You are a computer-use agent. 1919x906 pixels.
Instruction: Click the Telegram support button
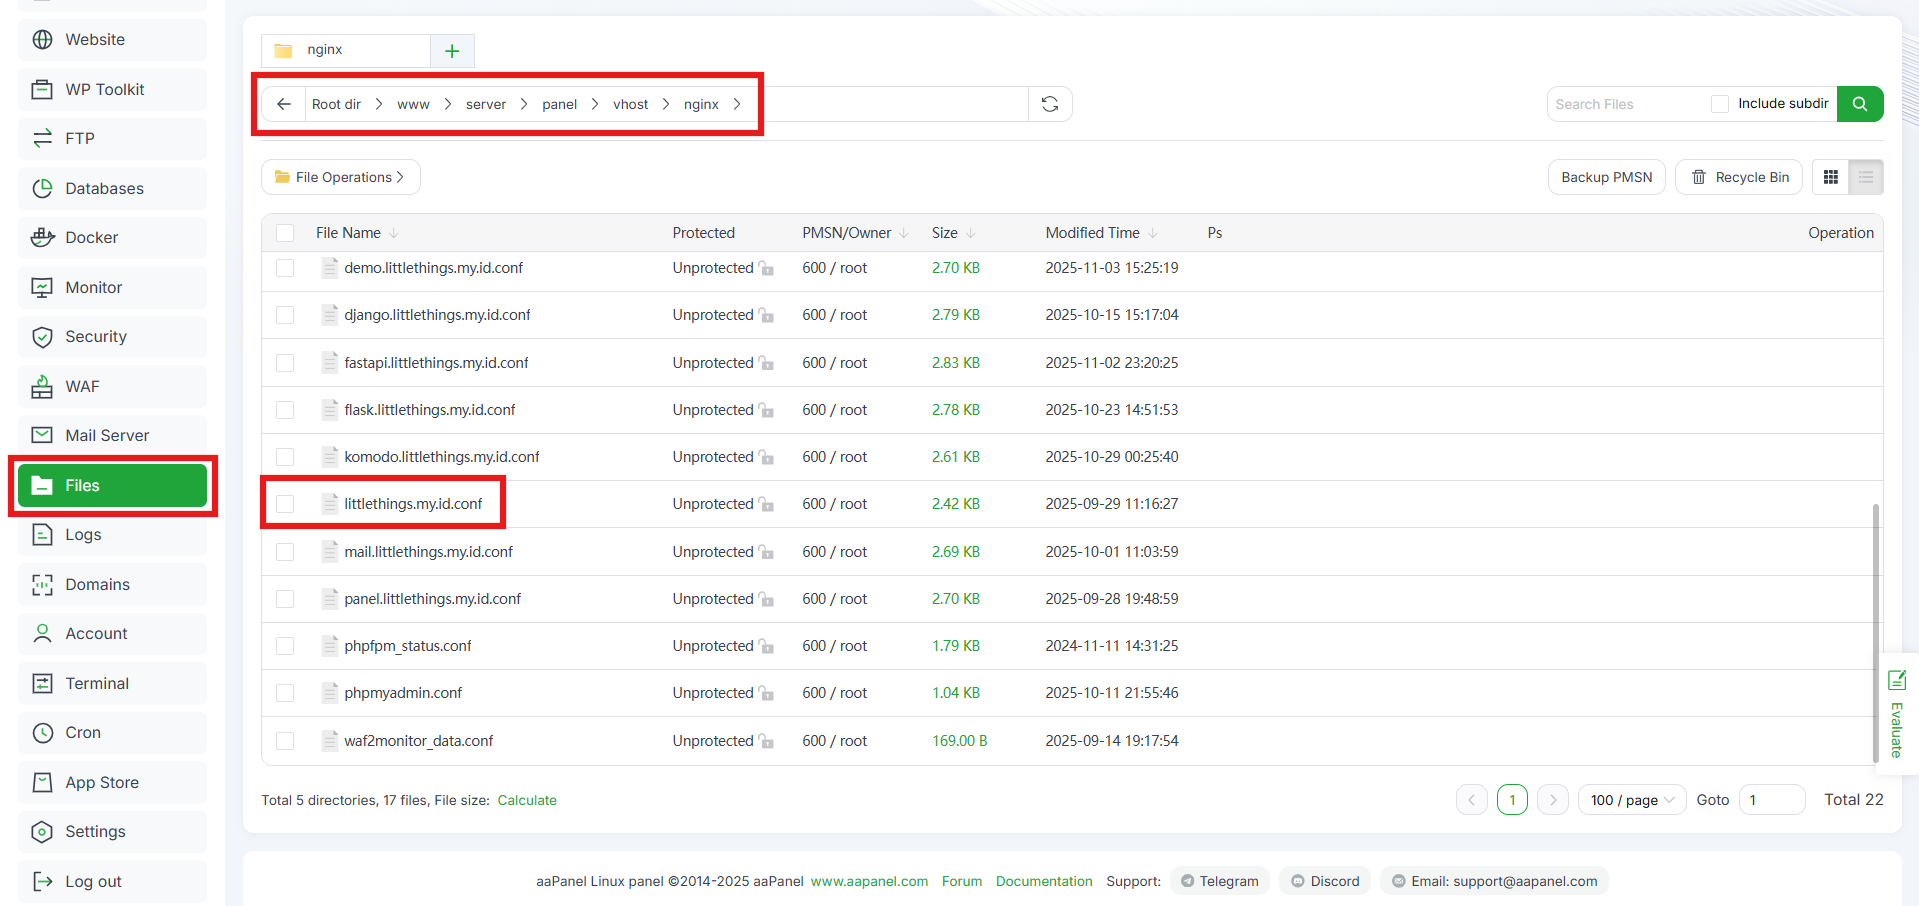click(x=1220, y=881)
